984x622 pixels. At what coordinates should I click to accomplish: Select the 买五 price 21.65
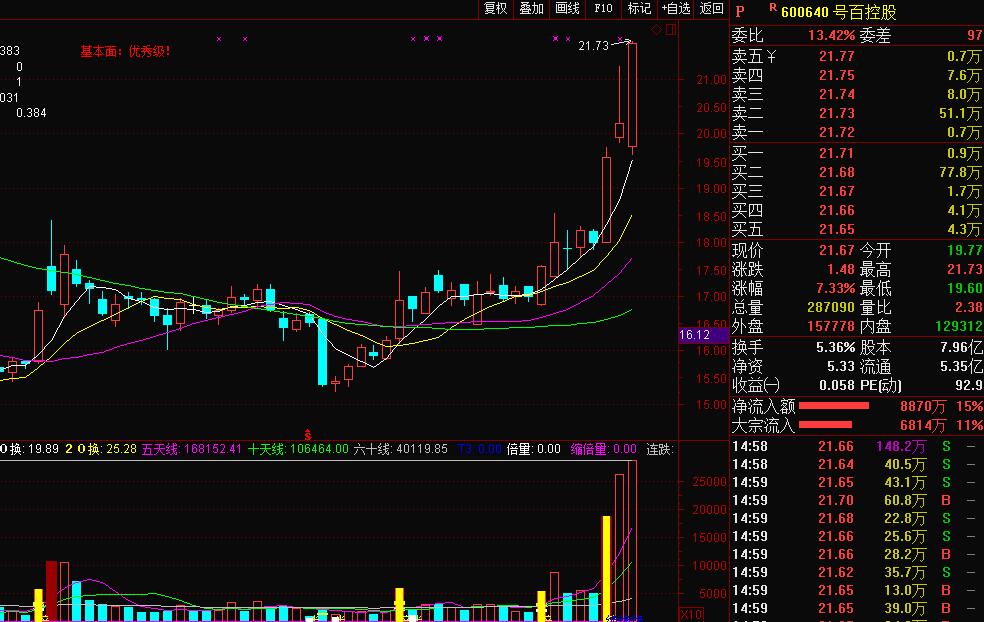[x=837, y=229]
